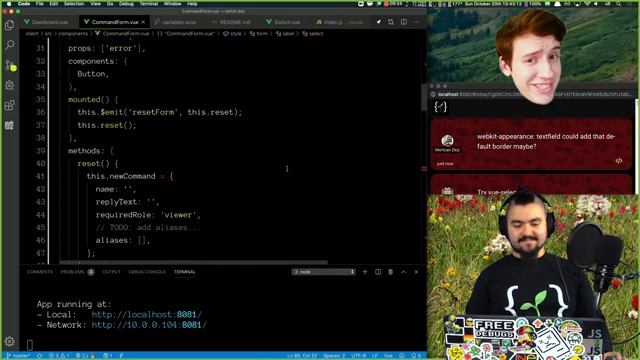The width and height of the screenshot is (640, 360).
Task: Click line 44 'requiredRole: viewer' in editor
Action: coord(148,215)
